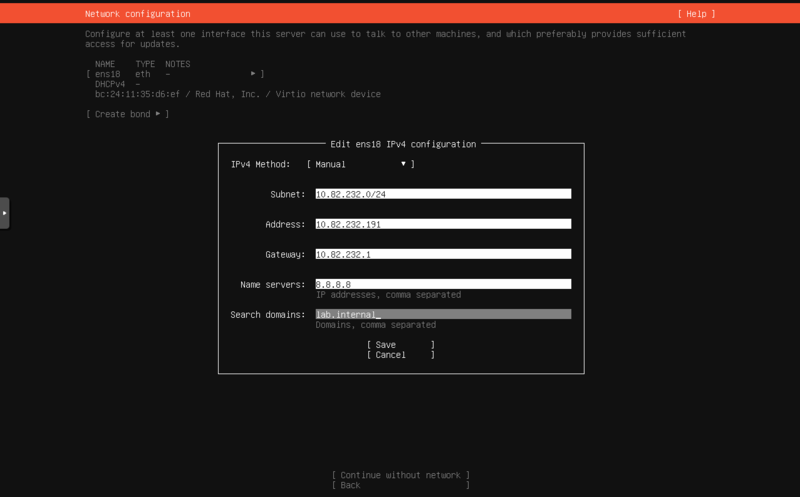
Task: Select the ens18 network interface entry
Action: [175, 74]
